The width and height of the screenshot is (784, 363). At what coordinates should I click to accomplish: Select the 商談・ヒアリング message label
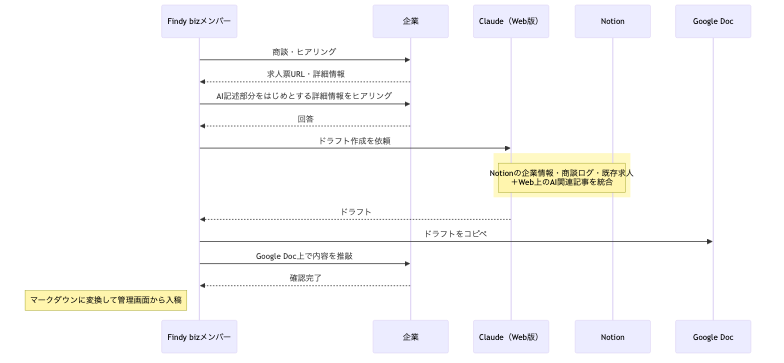point(304,52)
